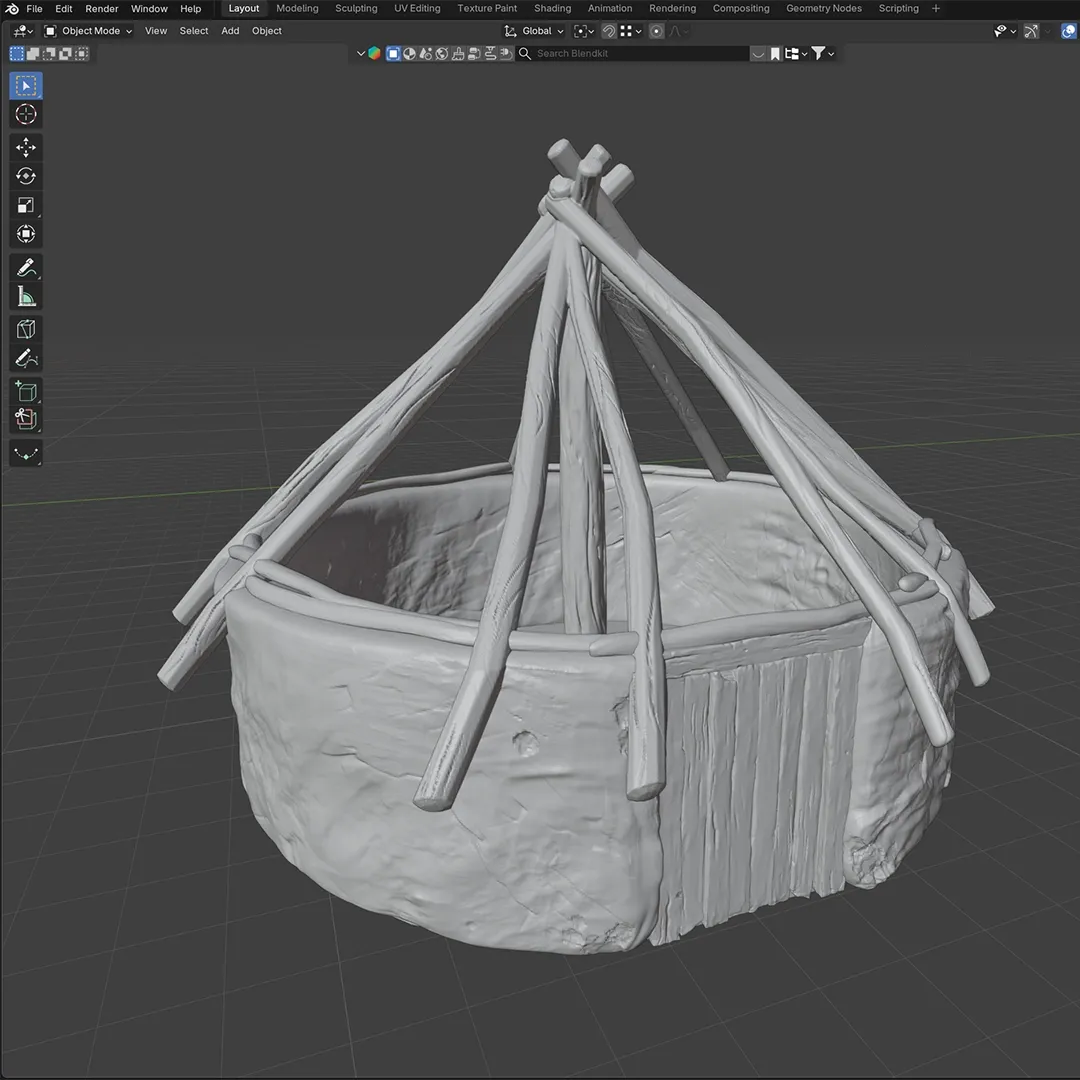Choose the Move tool
1080x1080 pixels.
(25, 147)
